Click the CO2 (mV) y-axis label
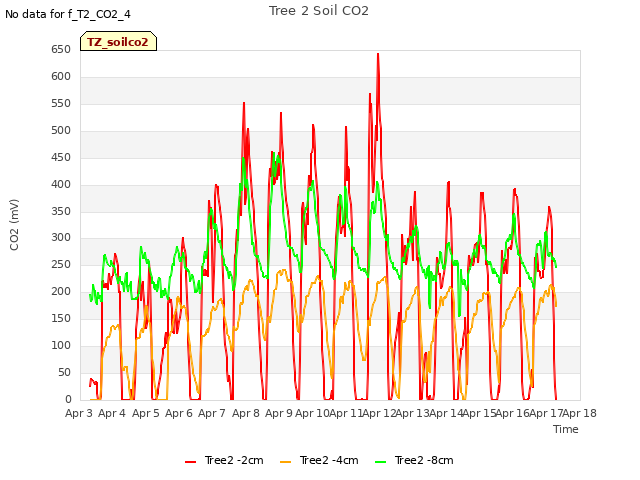This screenshot has height=480, width=640. click(x=14, y=225)
